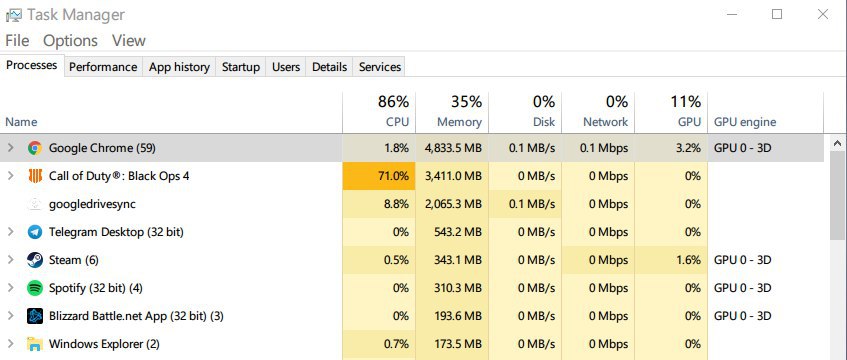Click the 4,833.5 MB memory cell

click(452, 148)
